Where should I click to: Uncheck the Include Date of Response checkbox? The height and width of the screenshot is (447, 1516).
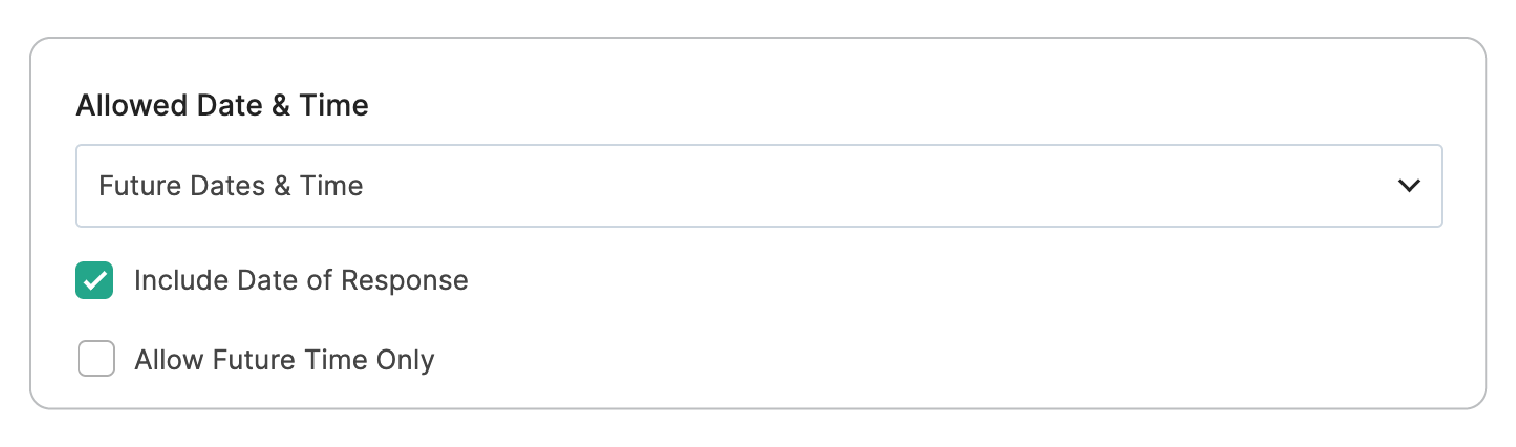click(94, 281)
